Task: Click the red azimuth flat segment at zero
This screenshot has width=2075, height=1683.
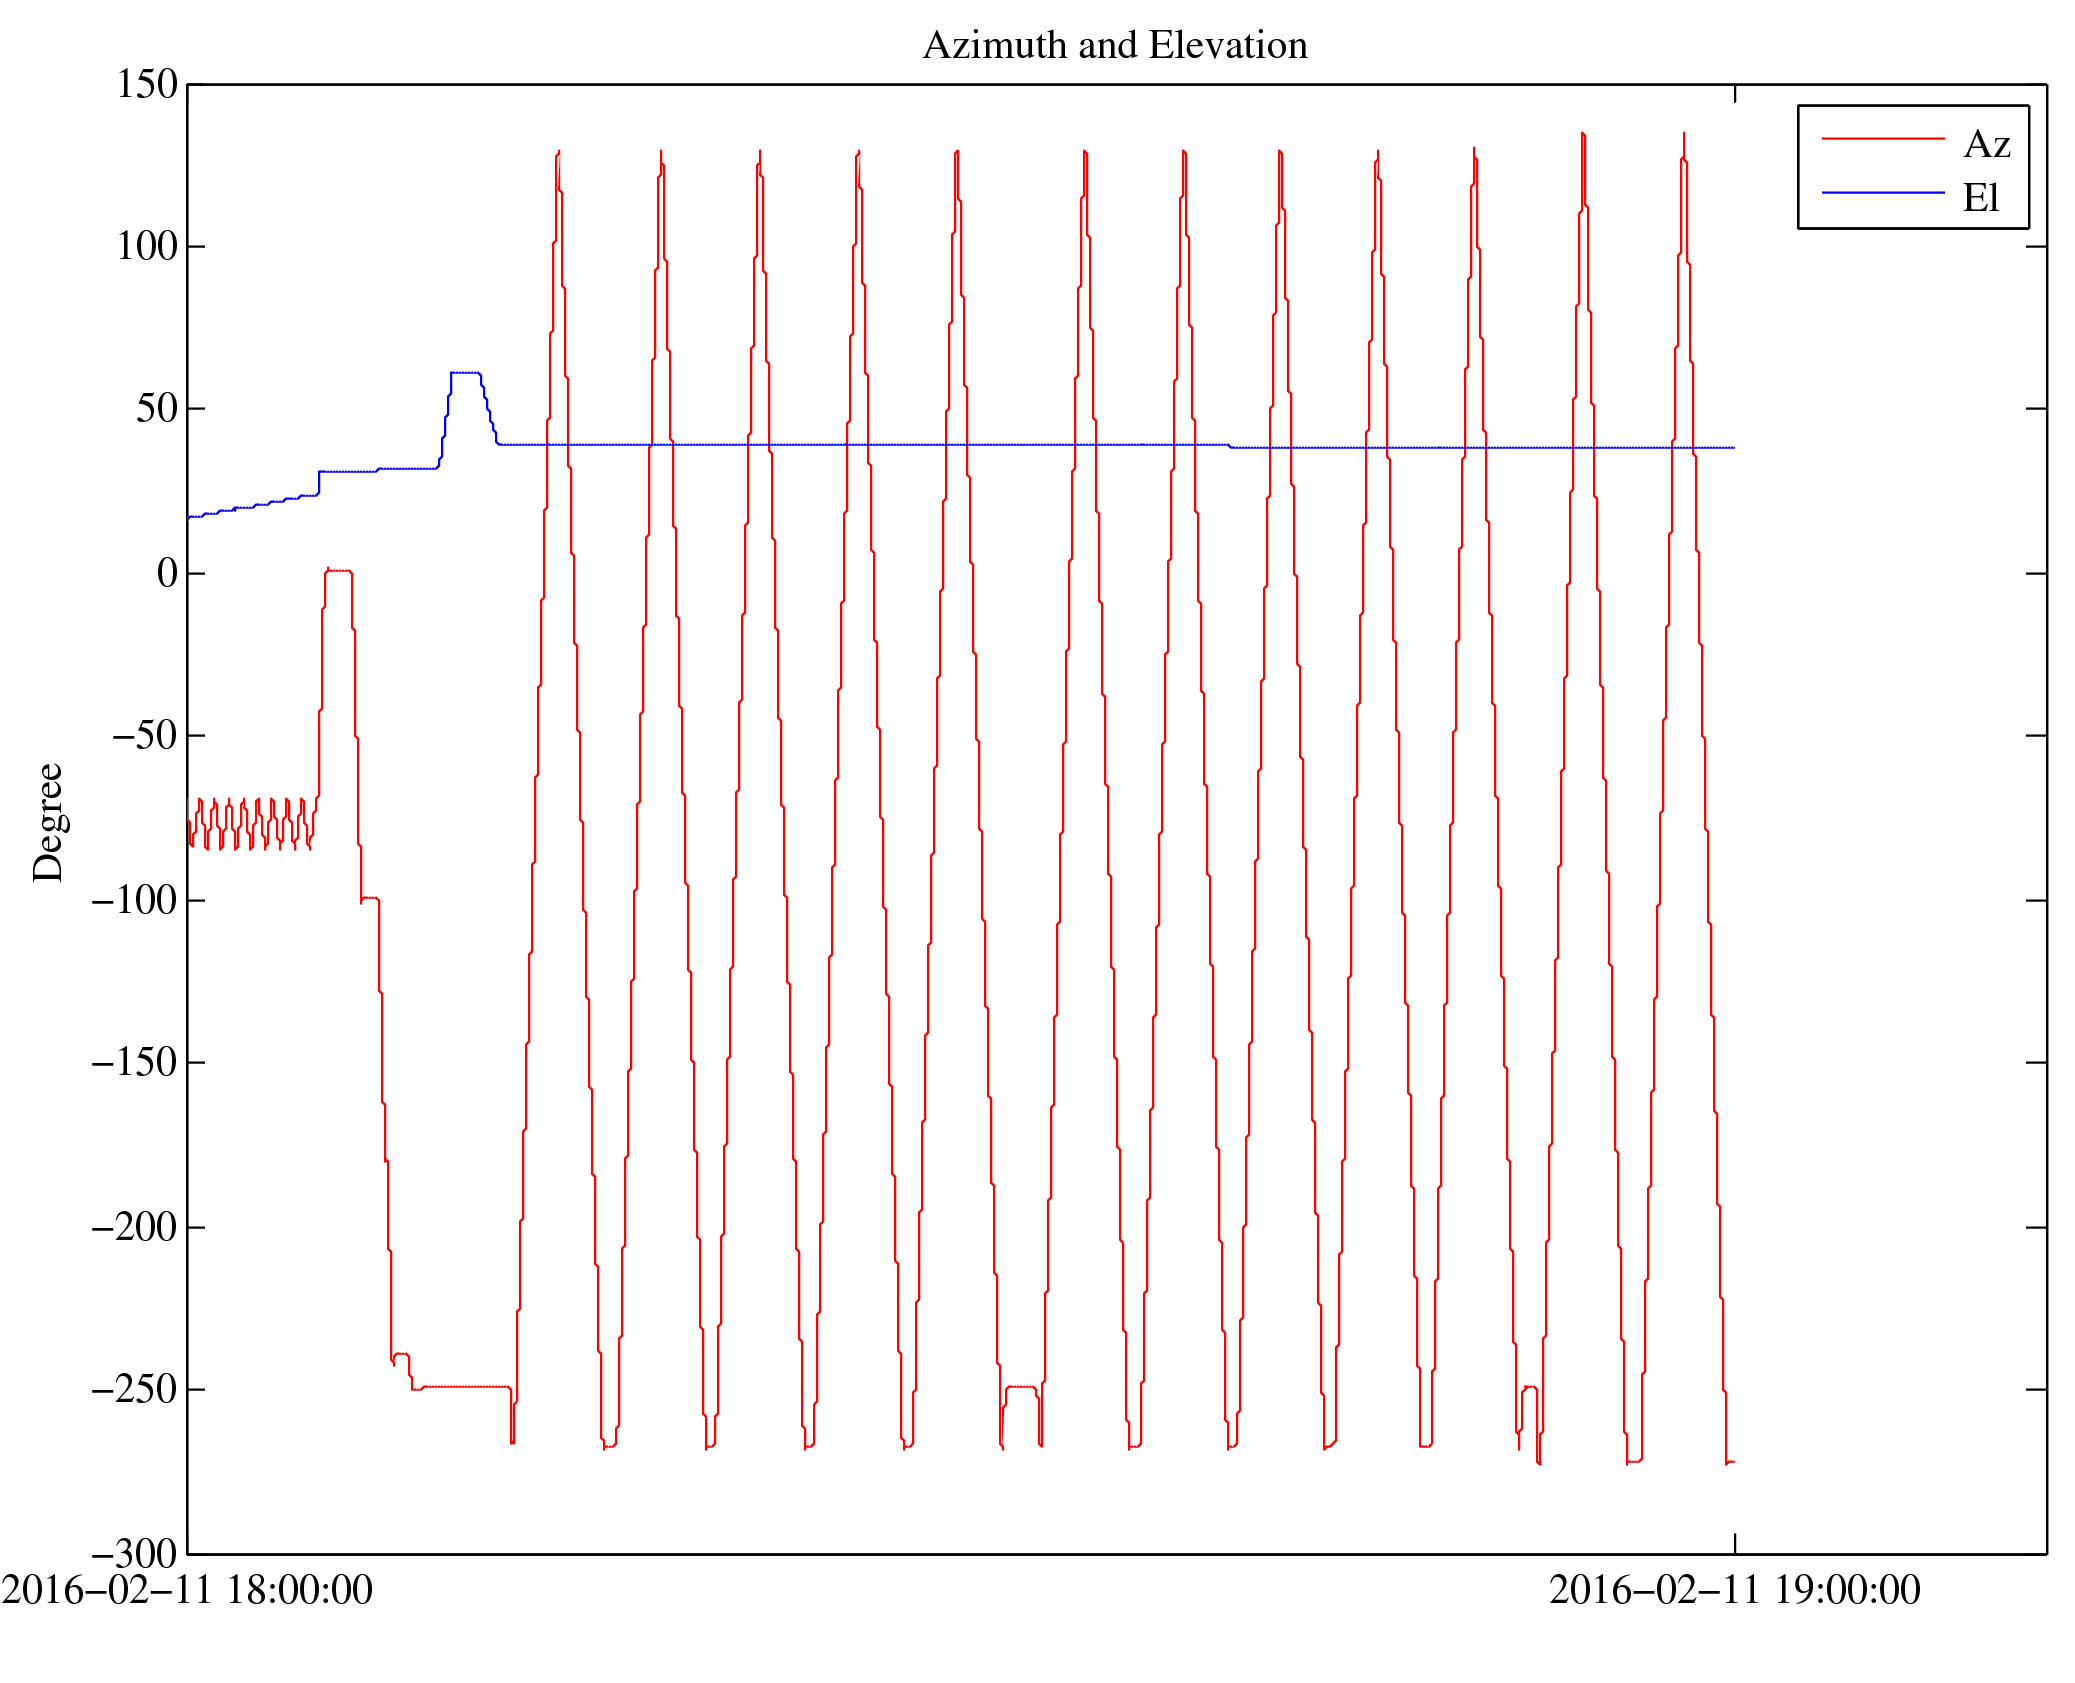Action: [339, 571]
